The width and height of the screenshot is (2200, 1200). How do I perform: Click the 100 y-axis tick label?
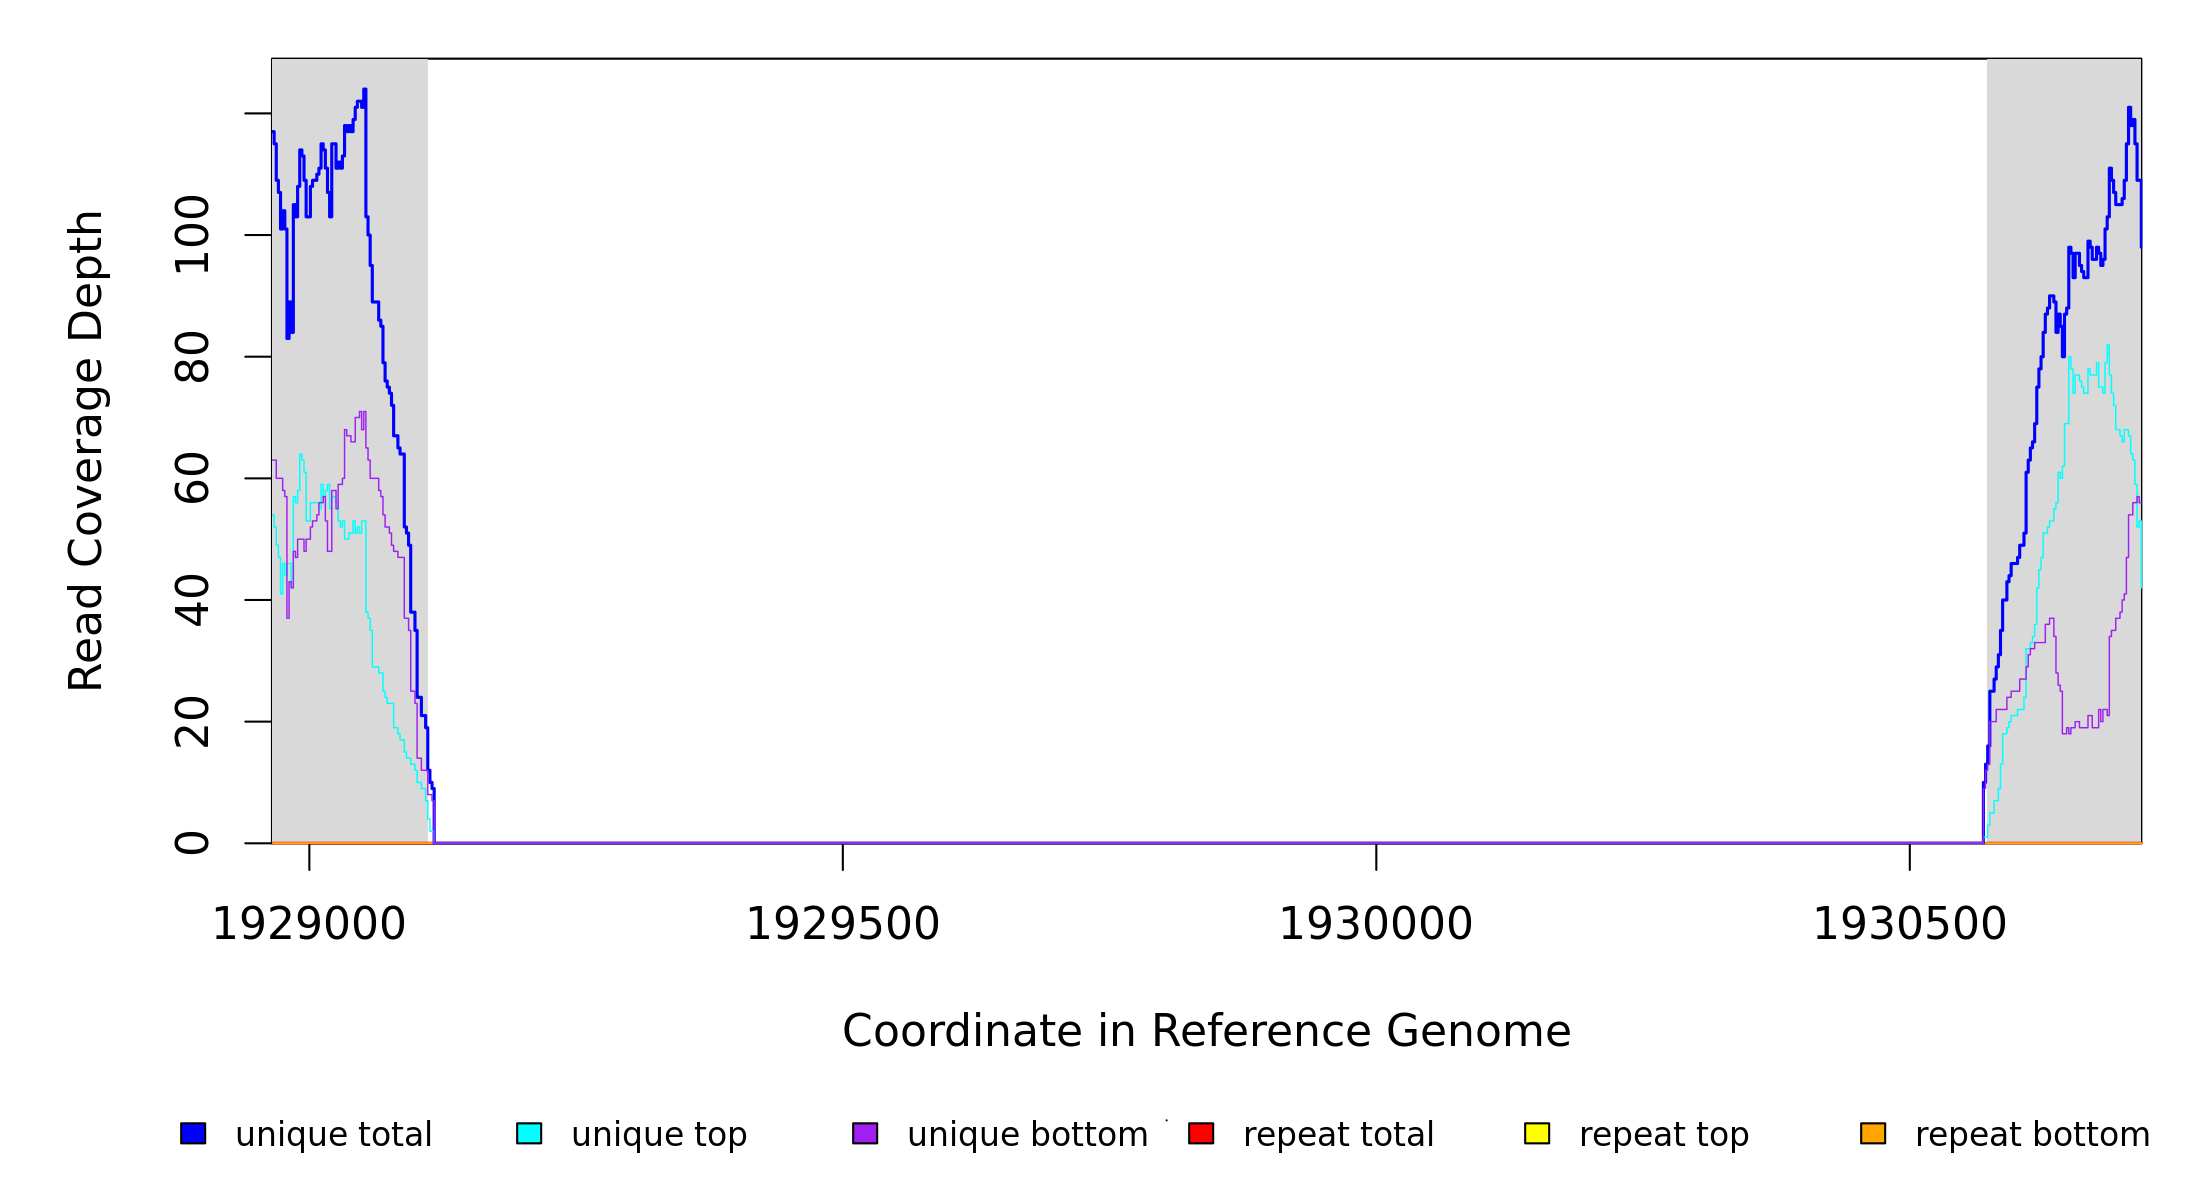[192, 235]
